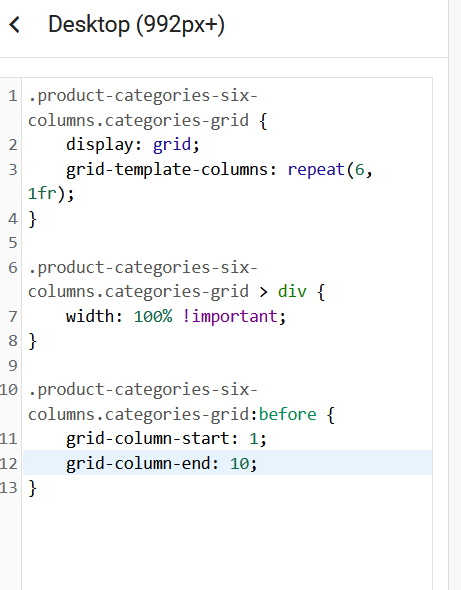
Task: Click the value '10' on line 12
Action: pos(239,464)
